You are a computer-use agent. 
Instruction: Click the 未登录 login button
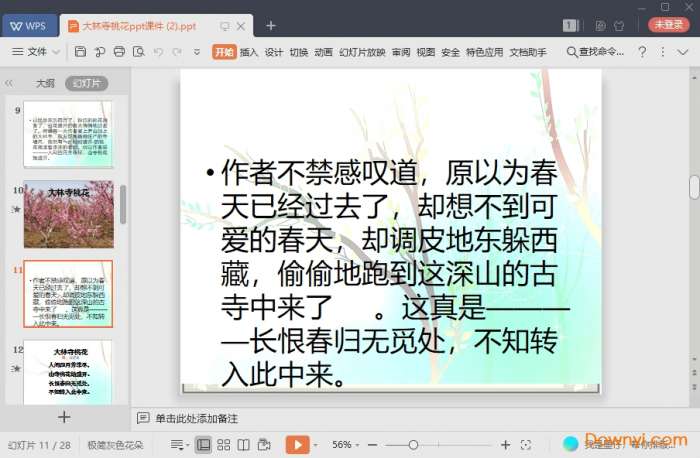point(669,25)
